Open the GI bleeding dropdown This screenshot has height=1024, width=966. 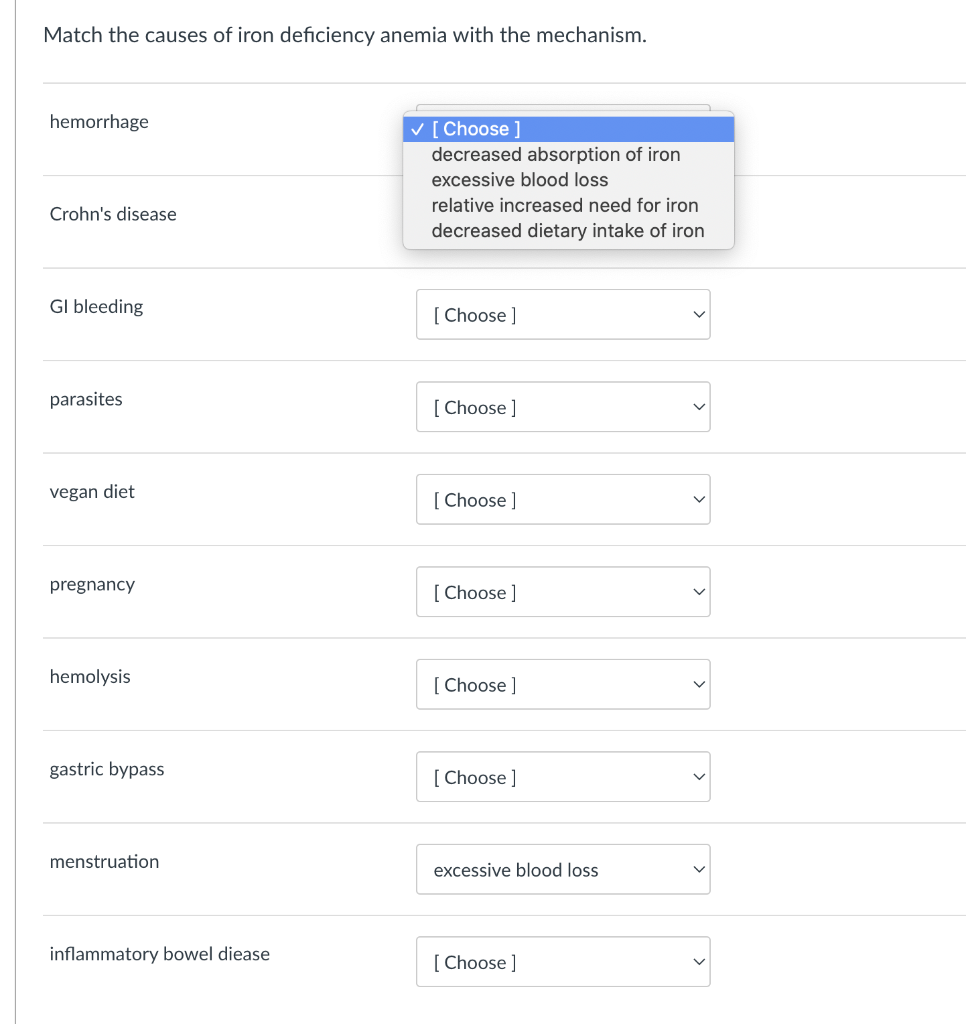[563, 315]
